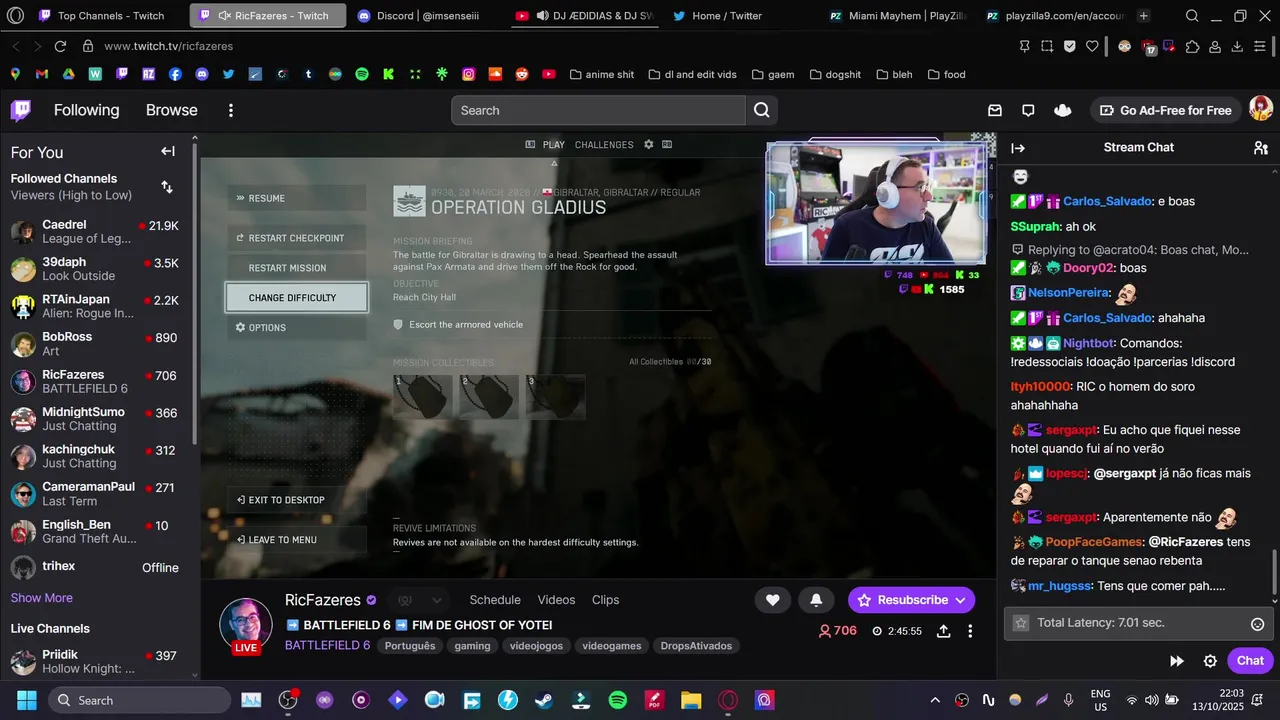Open the share stream icon
The width and height of the screenshot is (1280, 720).
pos(943,631)
